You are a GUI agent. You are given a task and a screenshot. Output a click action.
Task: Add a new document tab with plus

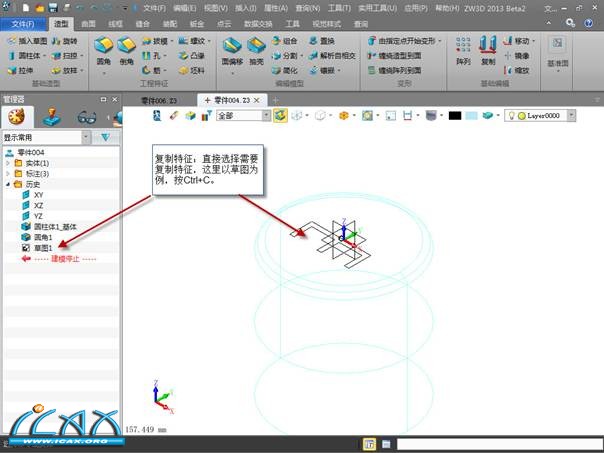[275, 101]
